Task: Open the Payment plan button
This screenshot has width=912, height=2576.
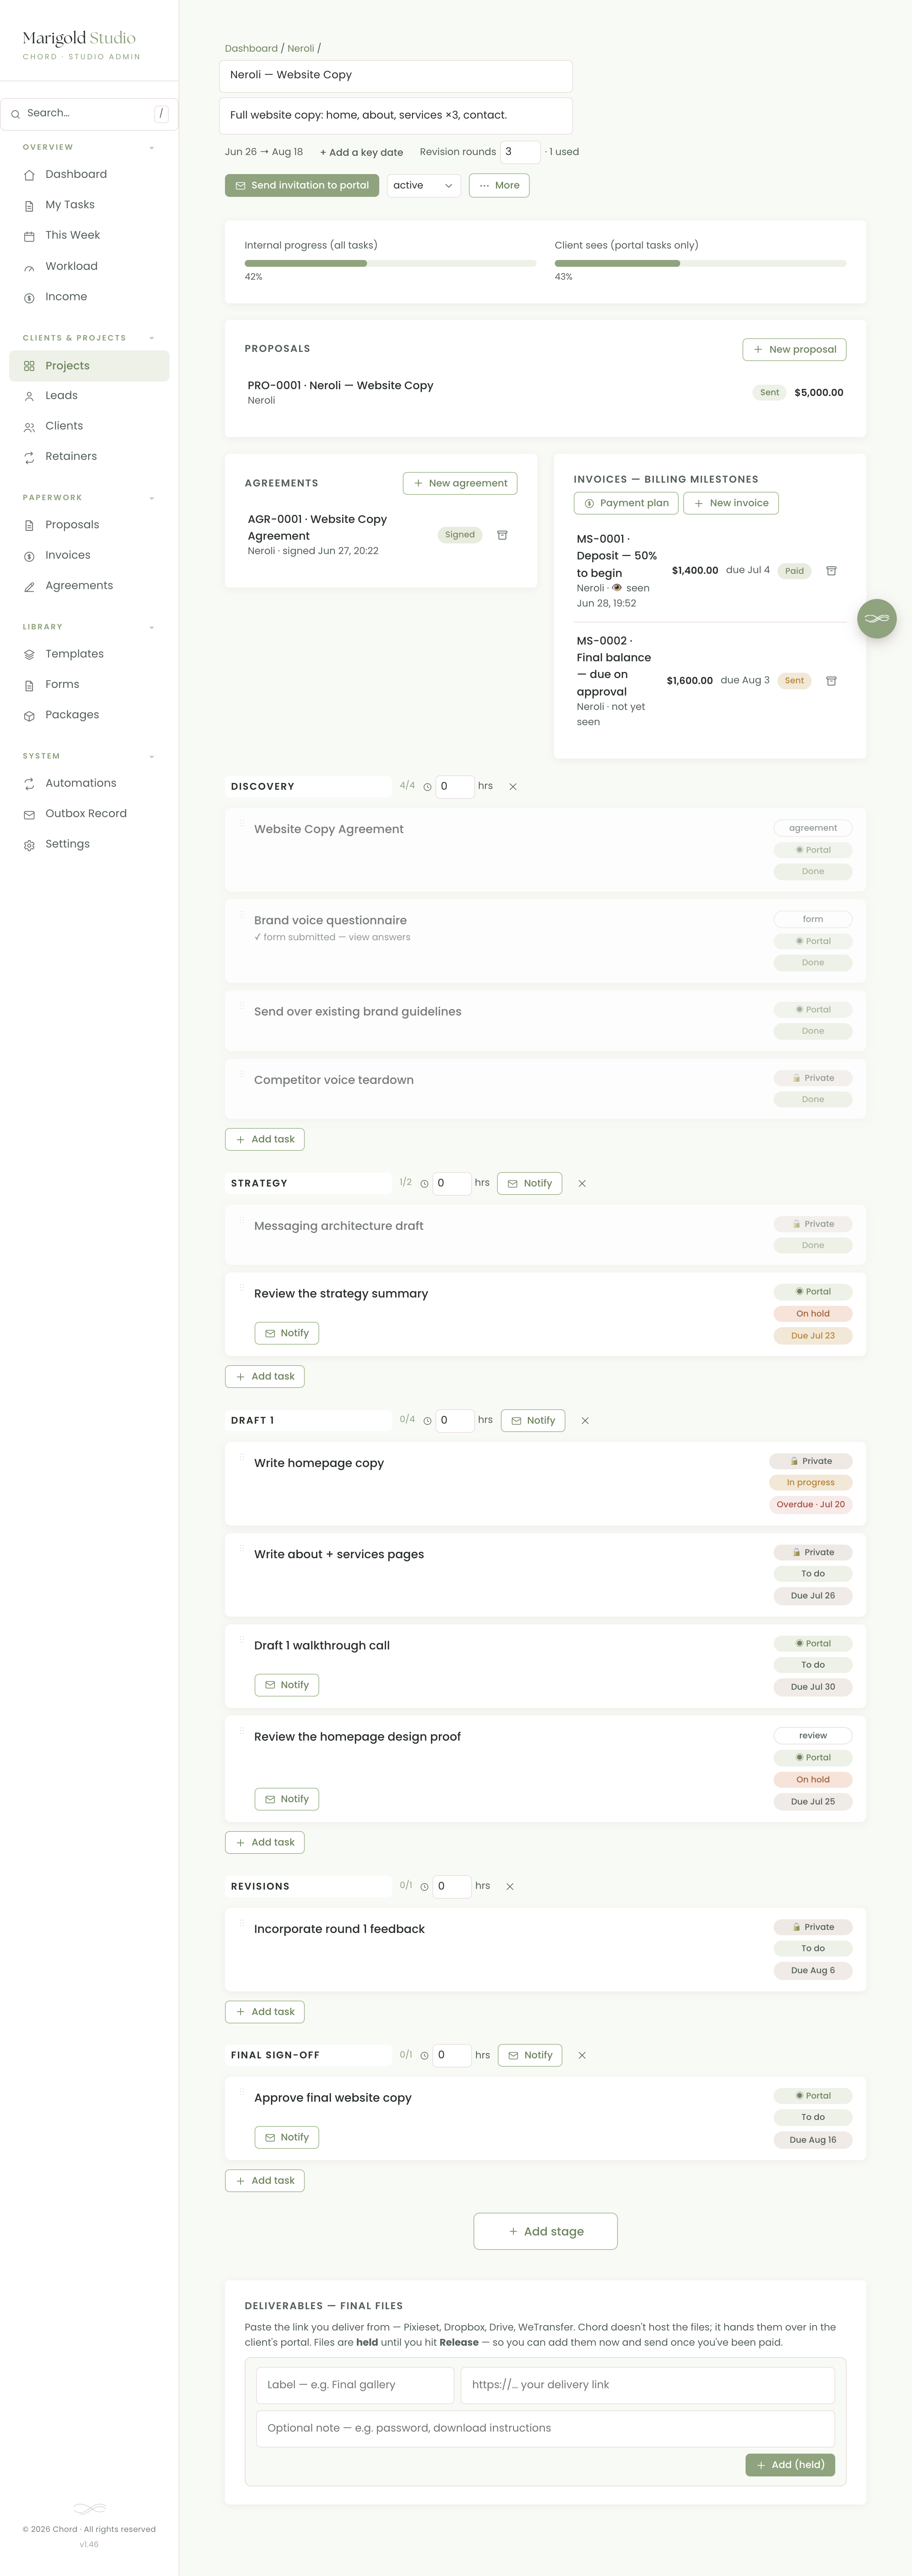Action: point(626,503)
